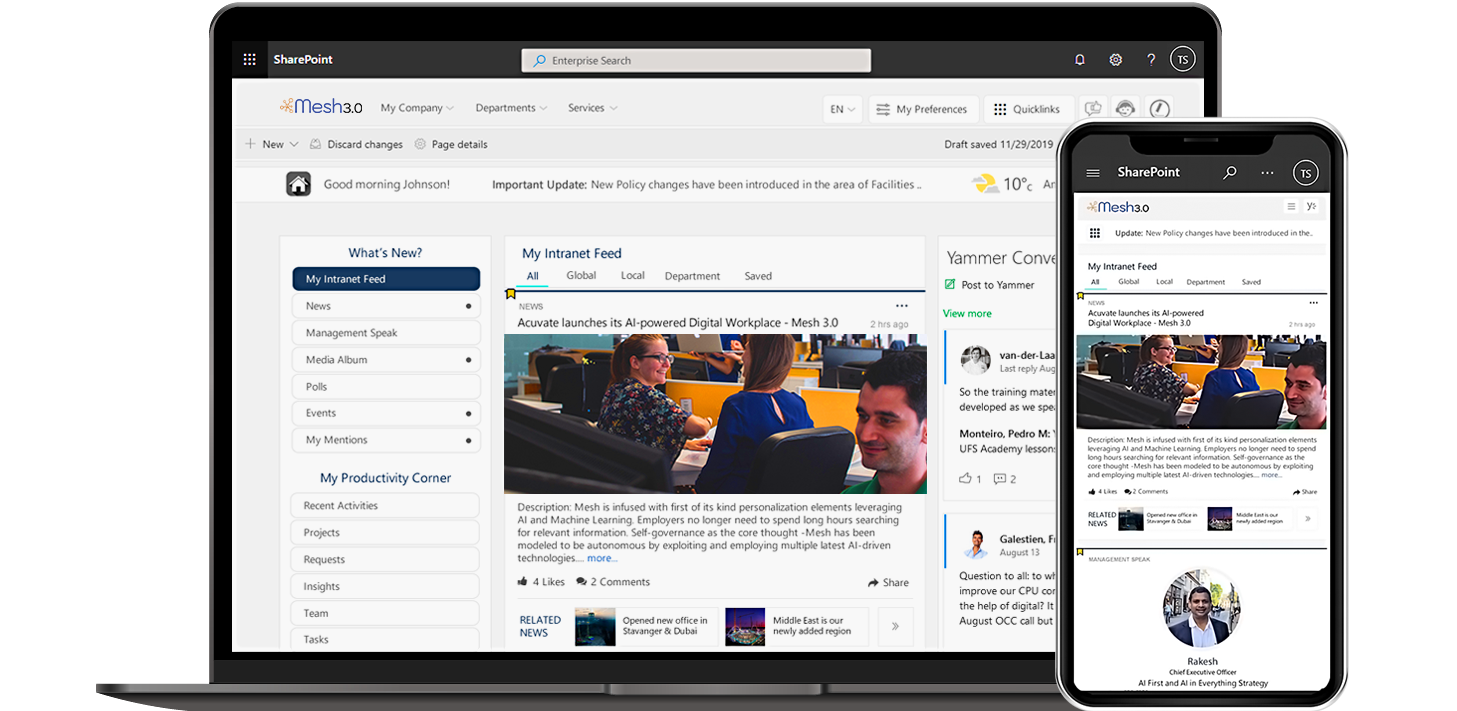Open Media Album in What's New list

(386, 360)
